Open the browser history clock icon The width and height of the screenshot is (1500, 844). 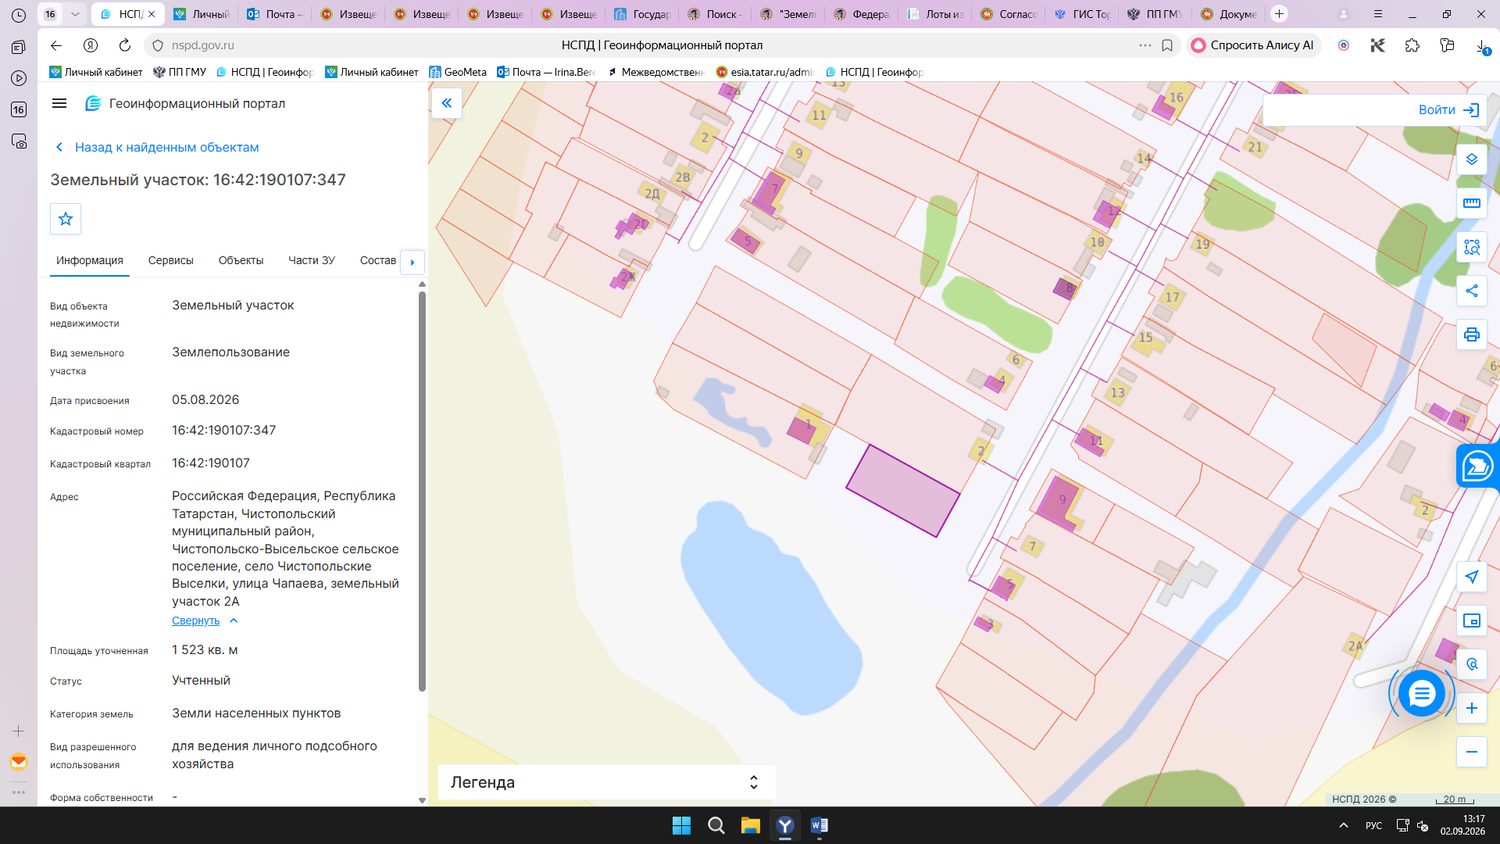[18, 15]
